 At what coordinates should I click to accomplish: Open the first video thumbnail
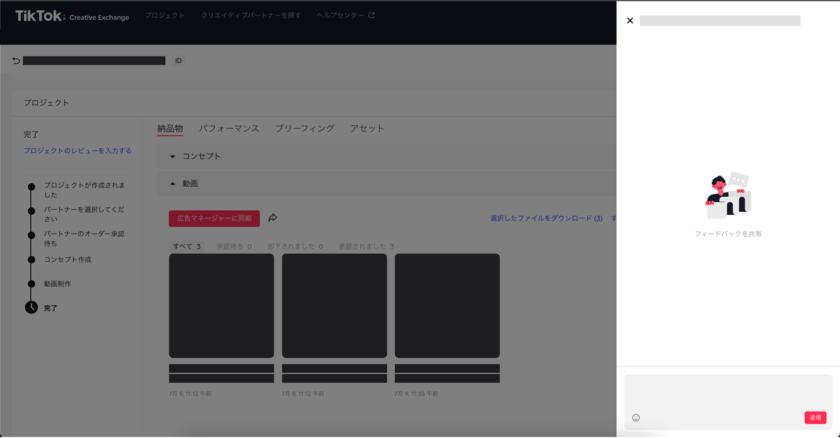[x=221, y=305]
